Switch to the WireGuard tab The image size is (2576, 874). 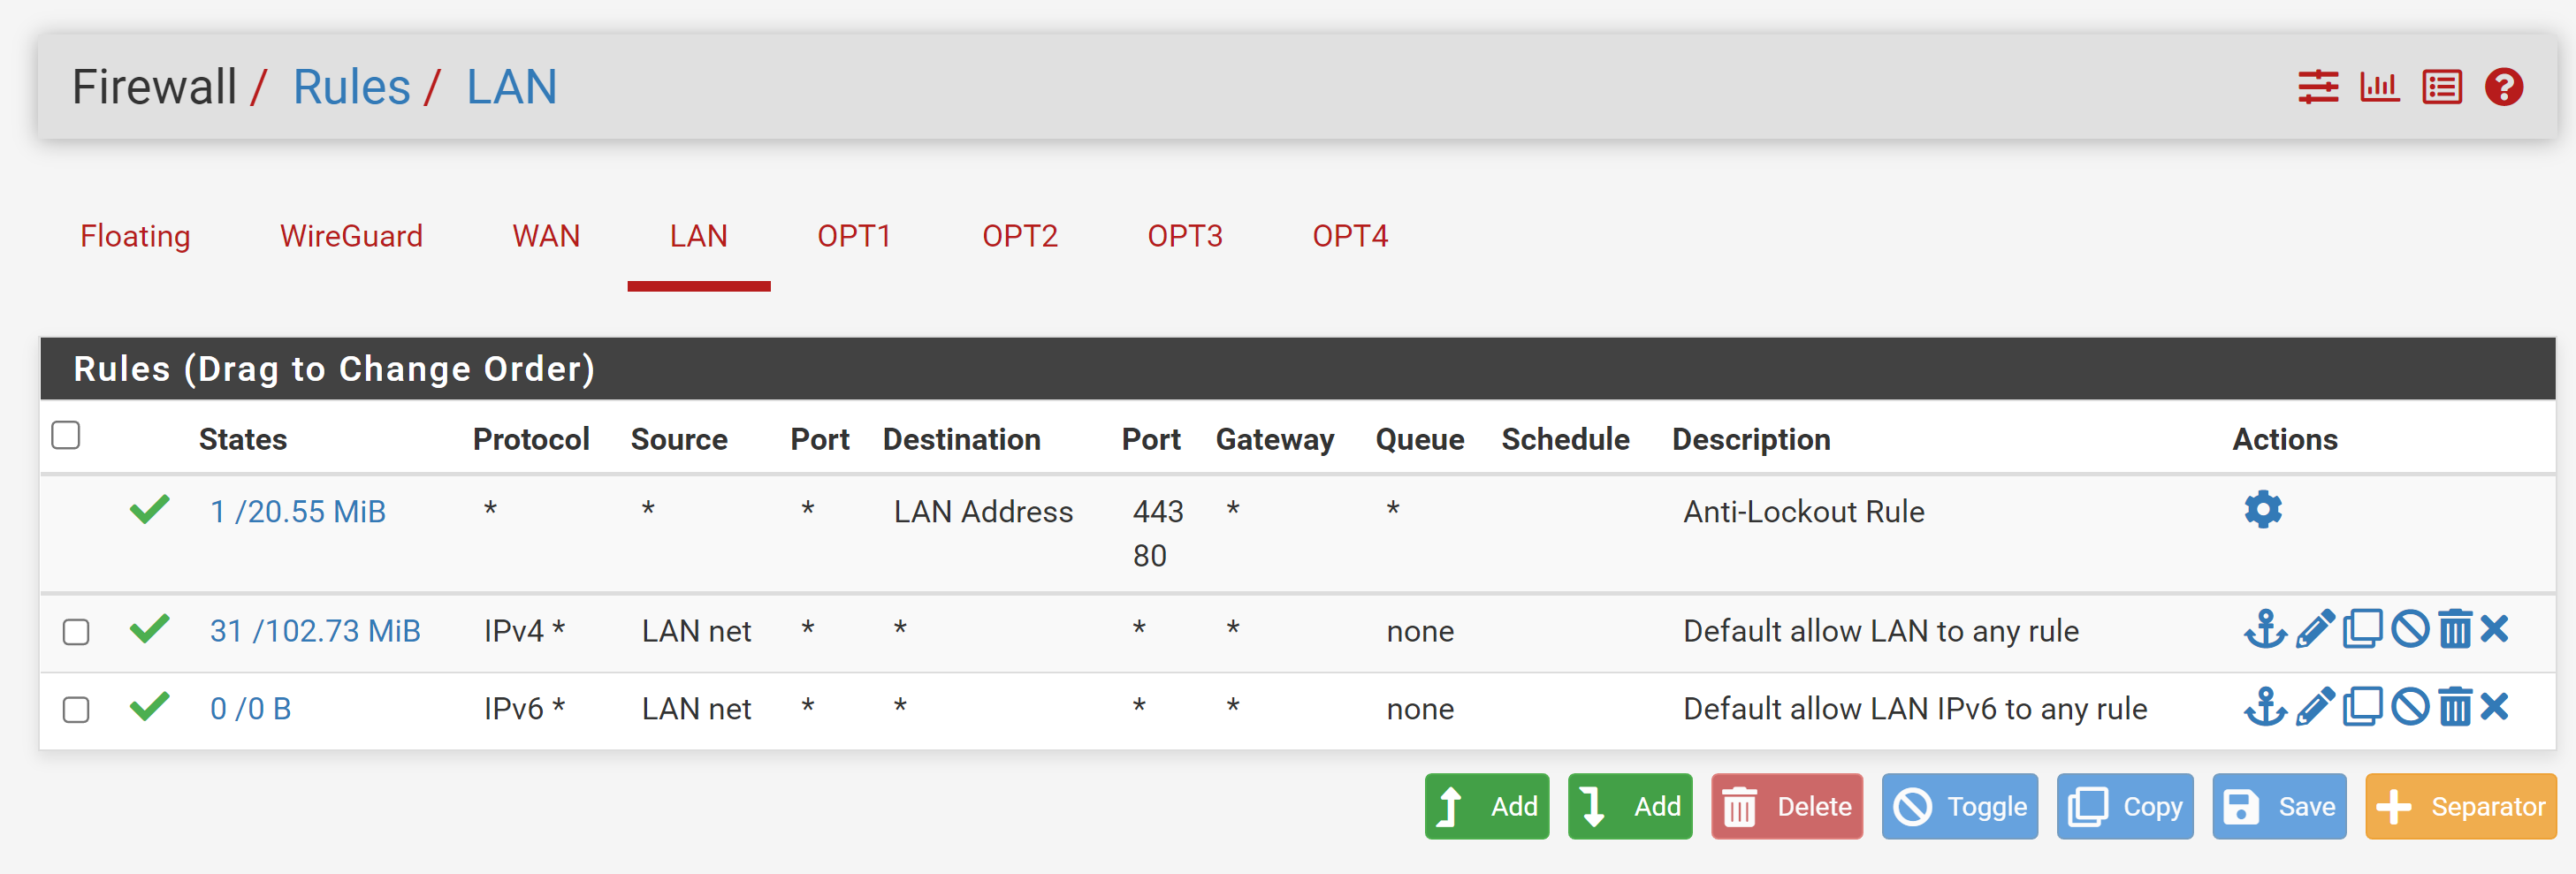pyautogui.click(x=351, y=236)
